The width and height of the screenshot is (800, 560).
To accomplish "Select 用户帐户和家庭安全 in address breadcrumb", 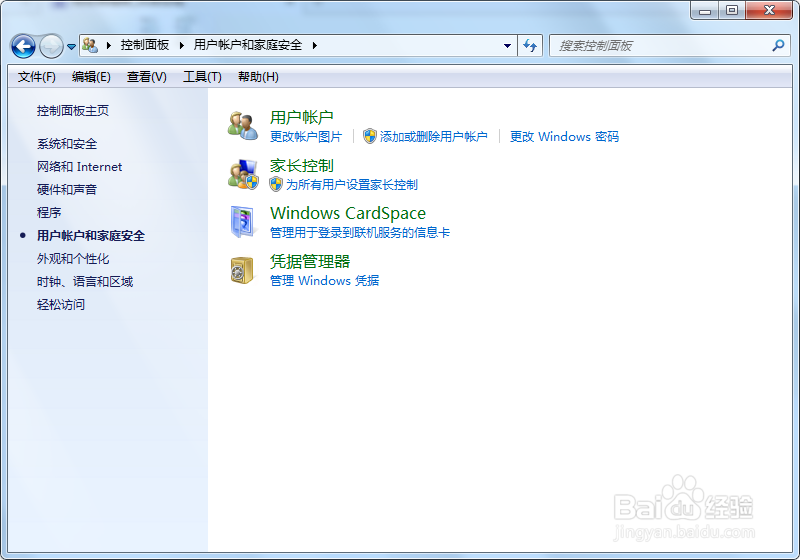I will pos(248,45).
